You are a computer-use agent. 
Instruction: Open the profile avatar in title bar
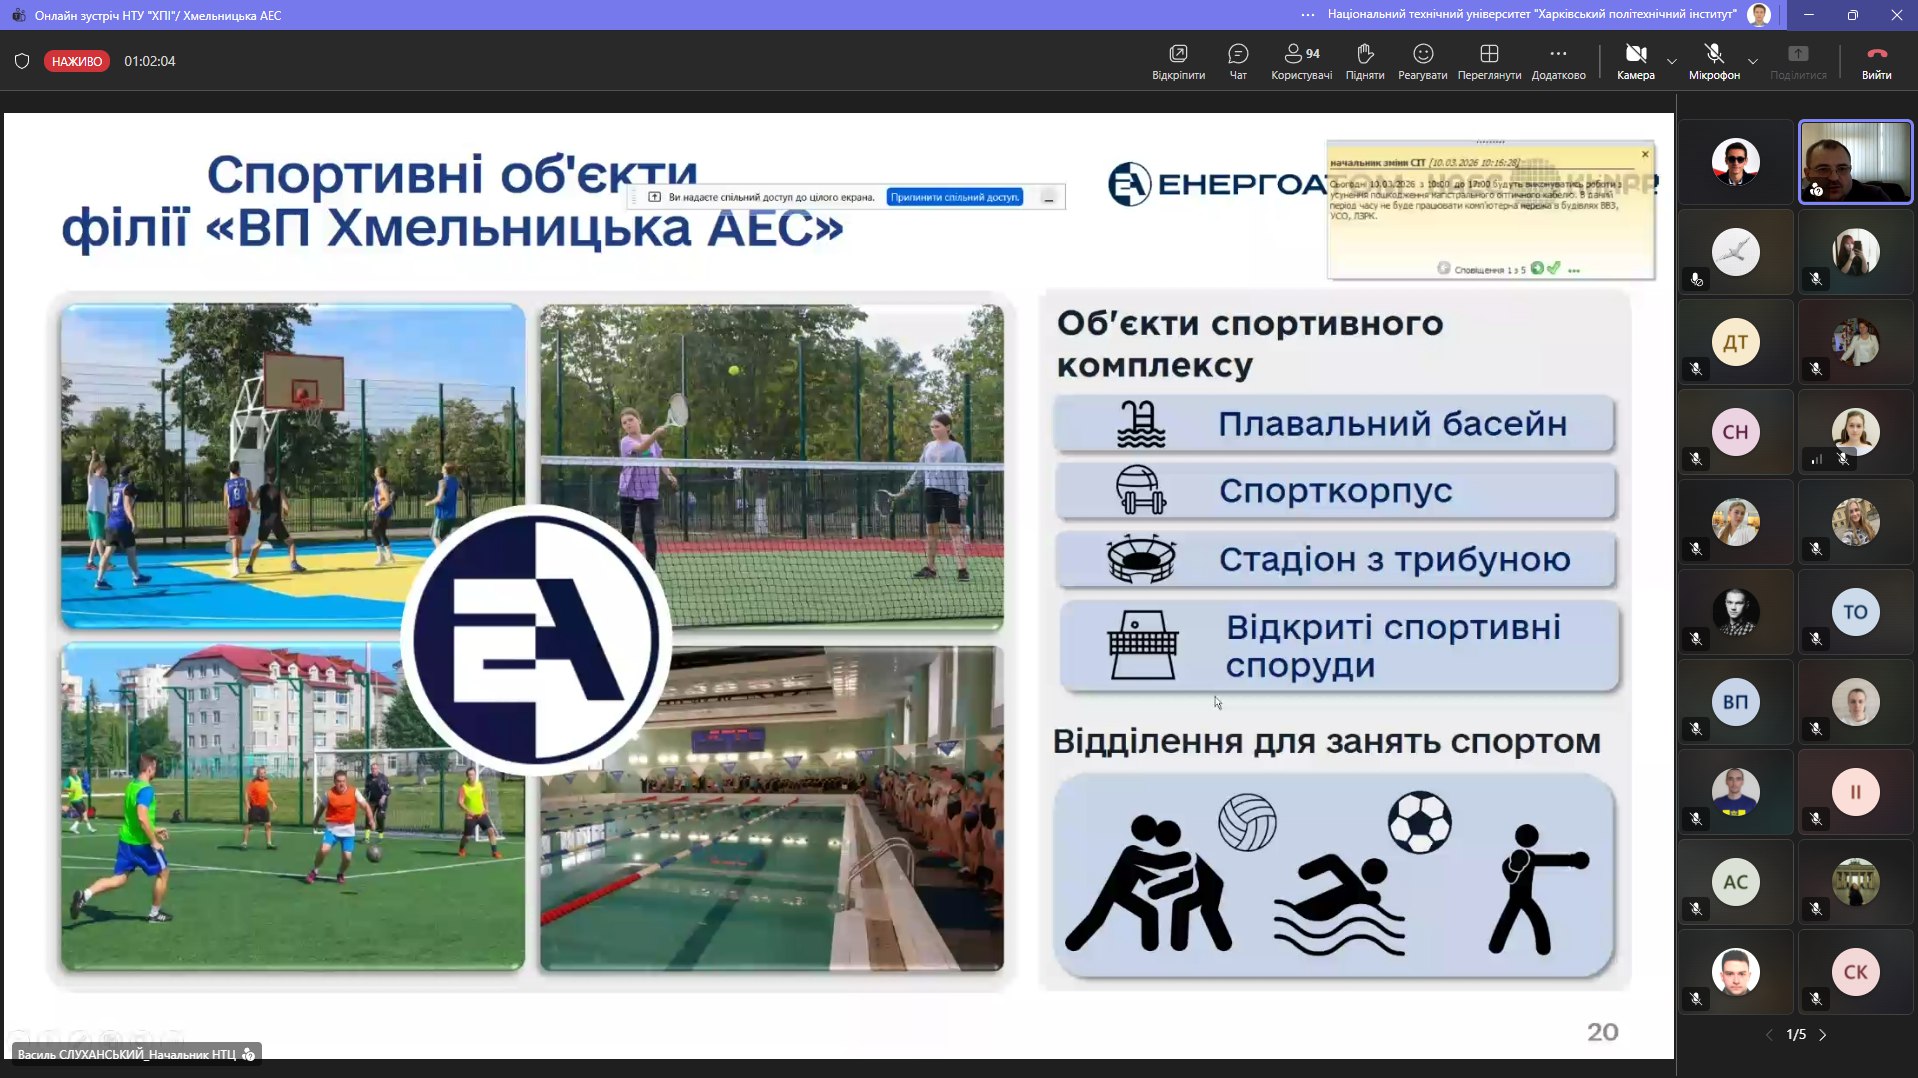(1759, 15)
